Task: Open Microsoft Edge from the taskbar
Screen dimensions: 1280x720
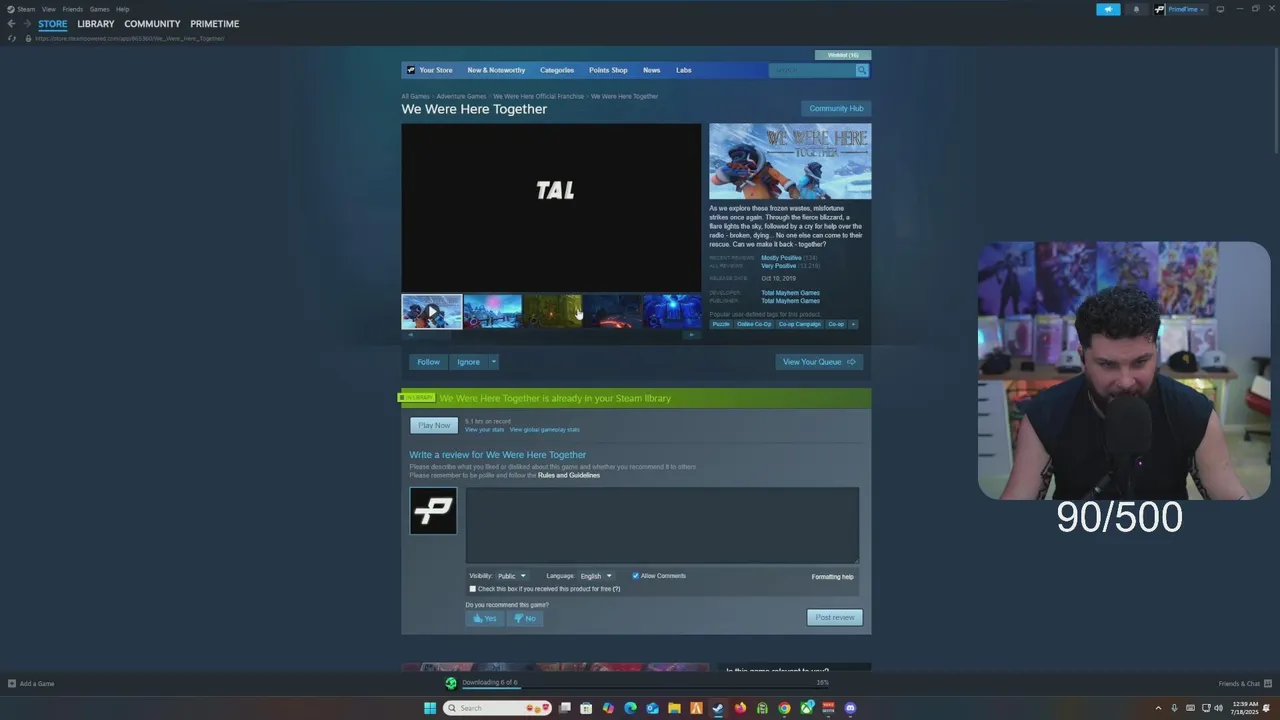Action: pos(630,708)
